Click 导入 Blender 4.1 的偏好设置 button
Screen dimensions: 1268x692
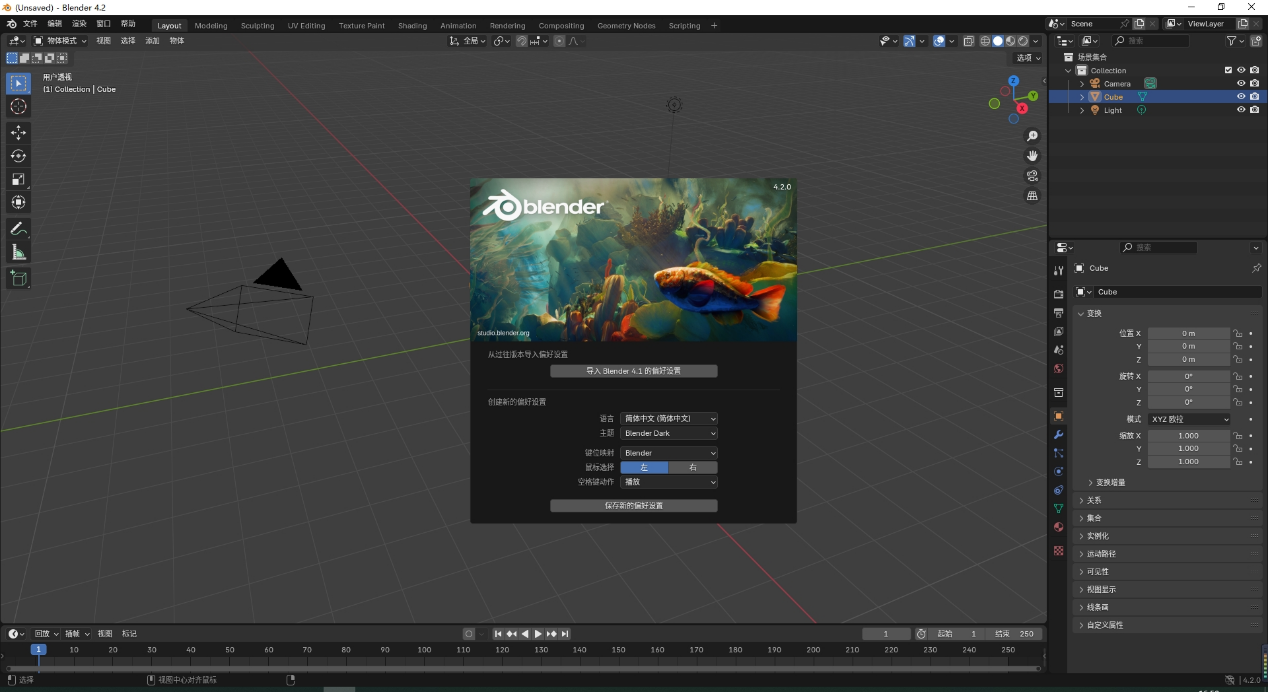(x=633, y=371)
